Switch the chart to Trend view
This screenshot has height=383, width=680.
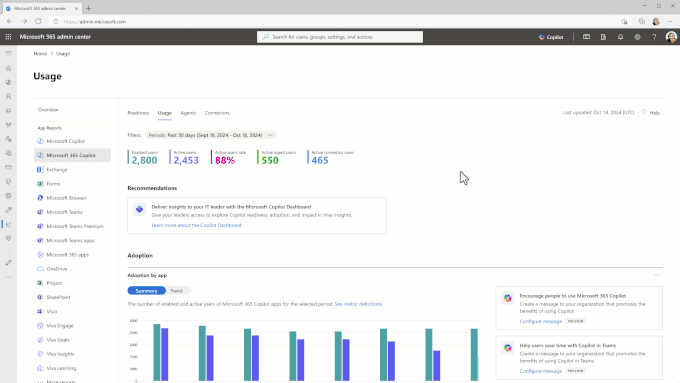tap(176, 291)
